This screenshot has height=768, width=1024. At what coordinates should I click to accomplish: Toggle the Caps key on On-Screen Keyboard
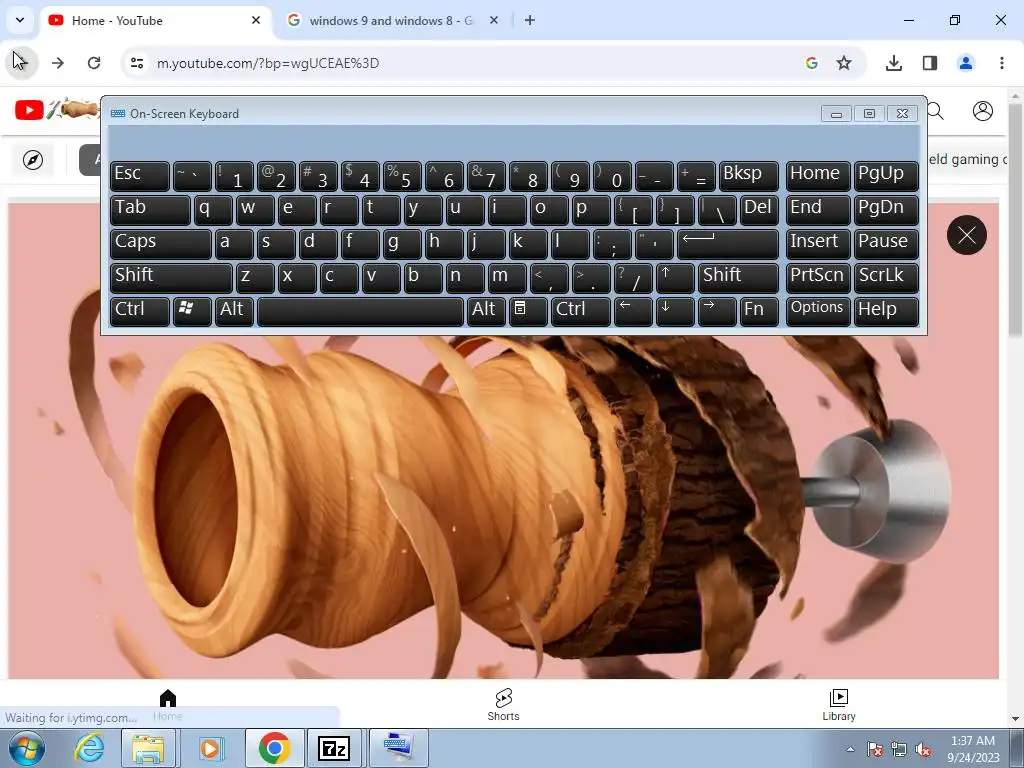coord(161,244)
